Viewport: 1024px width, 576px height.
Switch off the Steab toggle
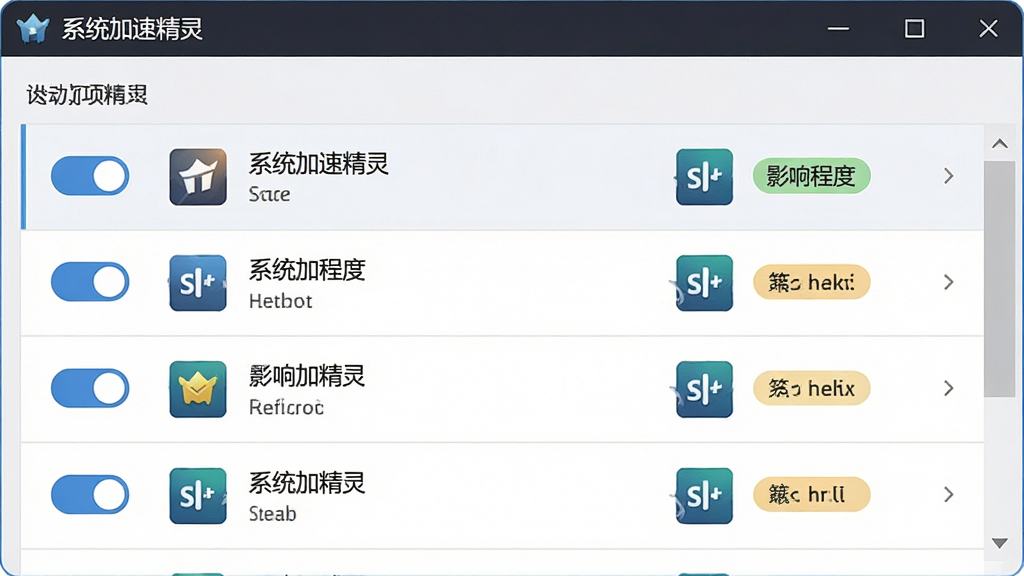point(90,494)
